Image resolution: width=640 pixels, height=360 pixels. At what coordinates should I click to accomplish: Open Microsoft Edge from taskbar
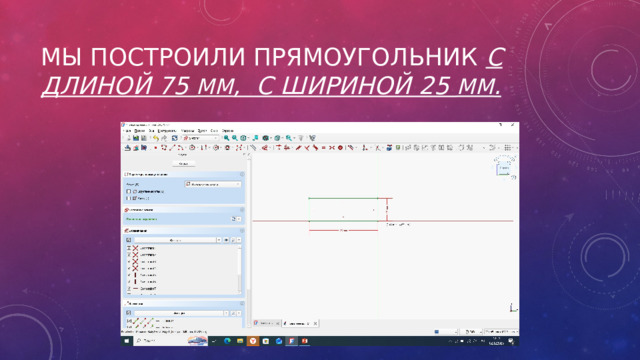(227, 341)
